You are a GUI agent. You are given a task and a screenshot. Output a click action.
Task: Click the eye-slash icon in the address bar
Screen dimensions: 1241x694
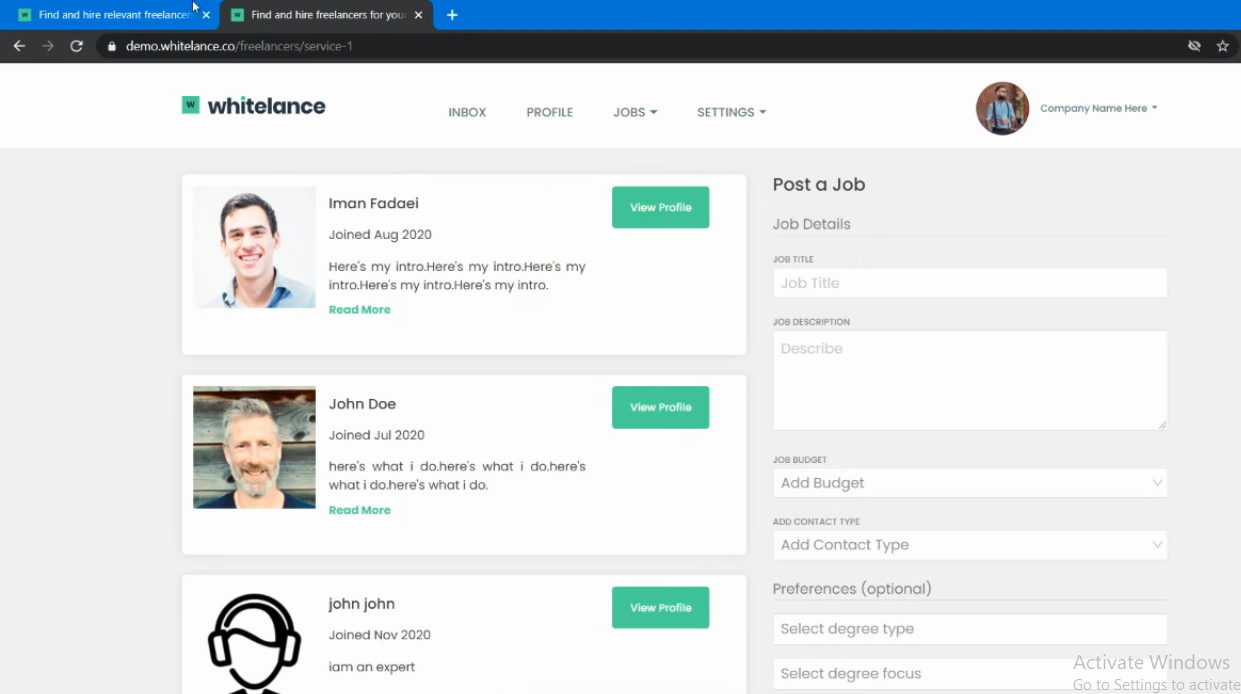(1194, 46)
